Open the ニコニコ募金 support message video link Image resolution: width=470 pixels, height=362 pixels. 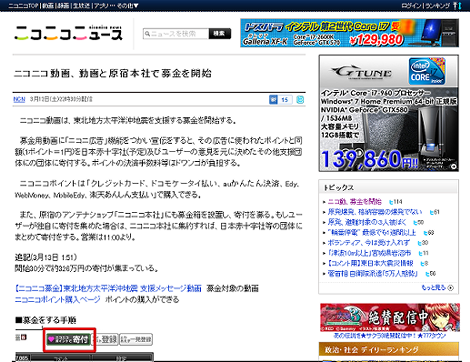(108, 288)
